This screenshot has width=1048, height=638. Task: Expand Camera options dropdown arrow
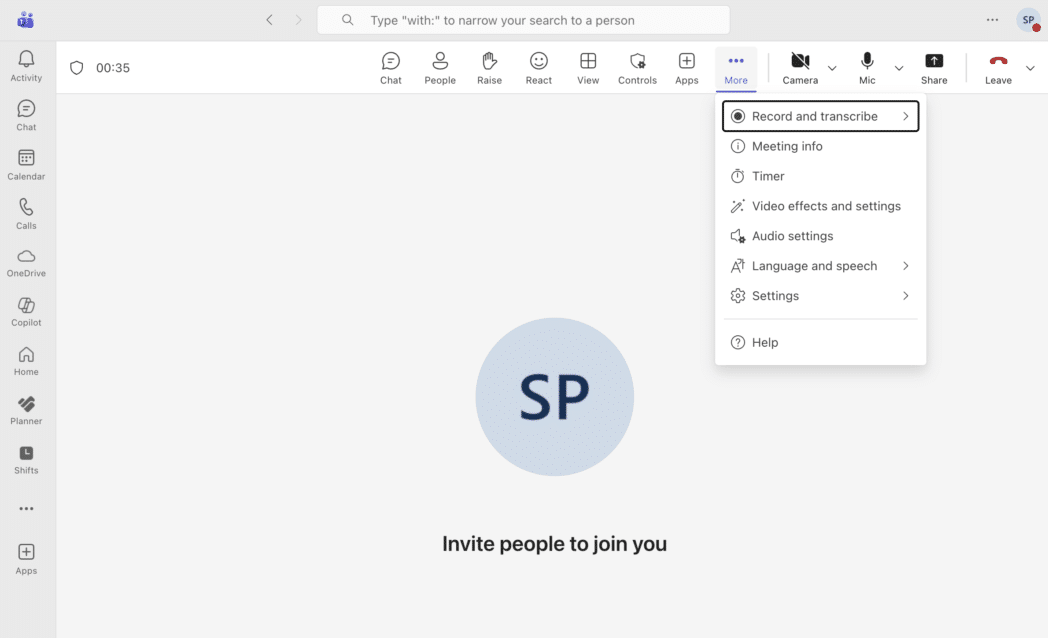pyautogui.click(x=832, y=68)
